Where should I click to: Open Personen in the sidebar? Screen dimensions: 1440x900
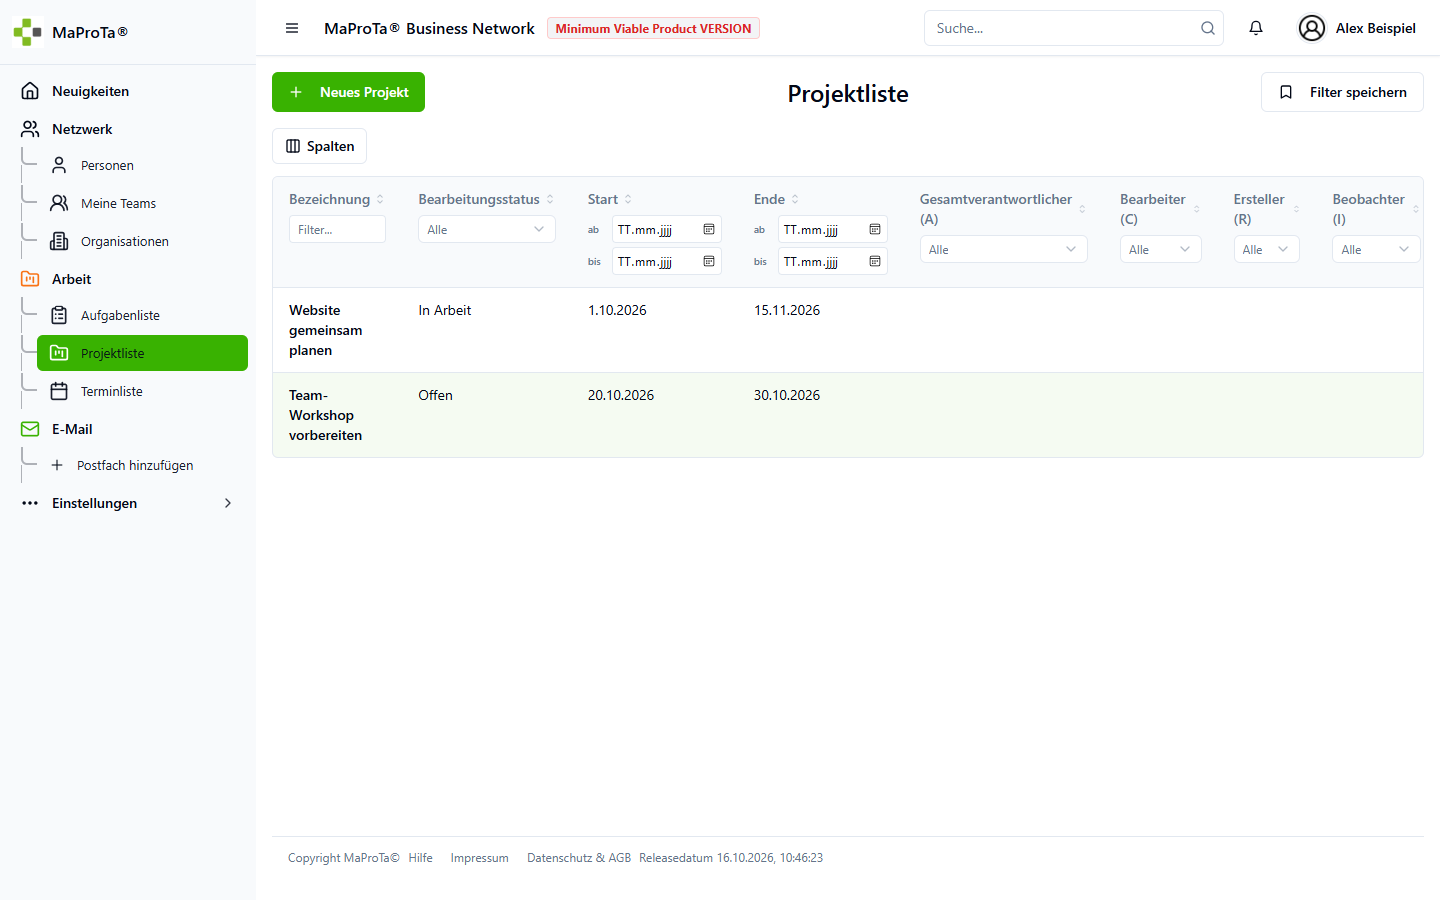(x=142, y=165)
